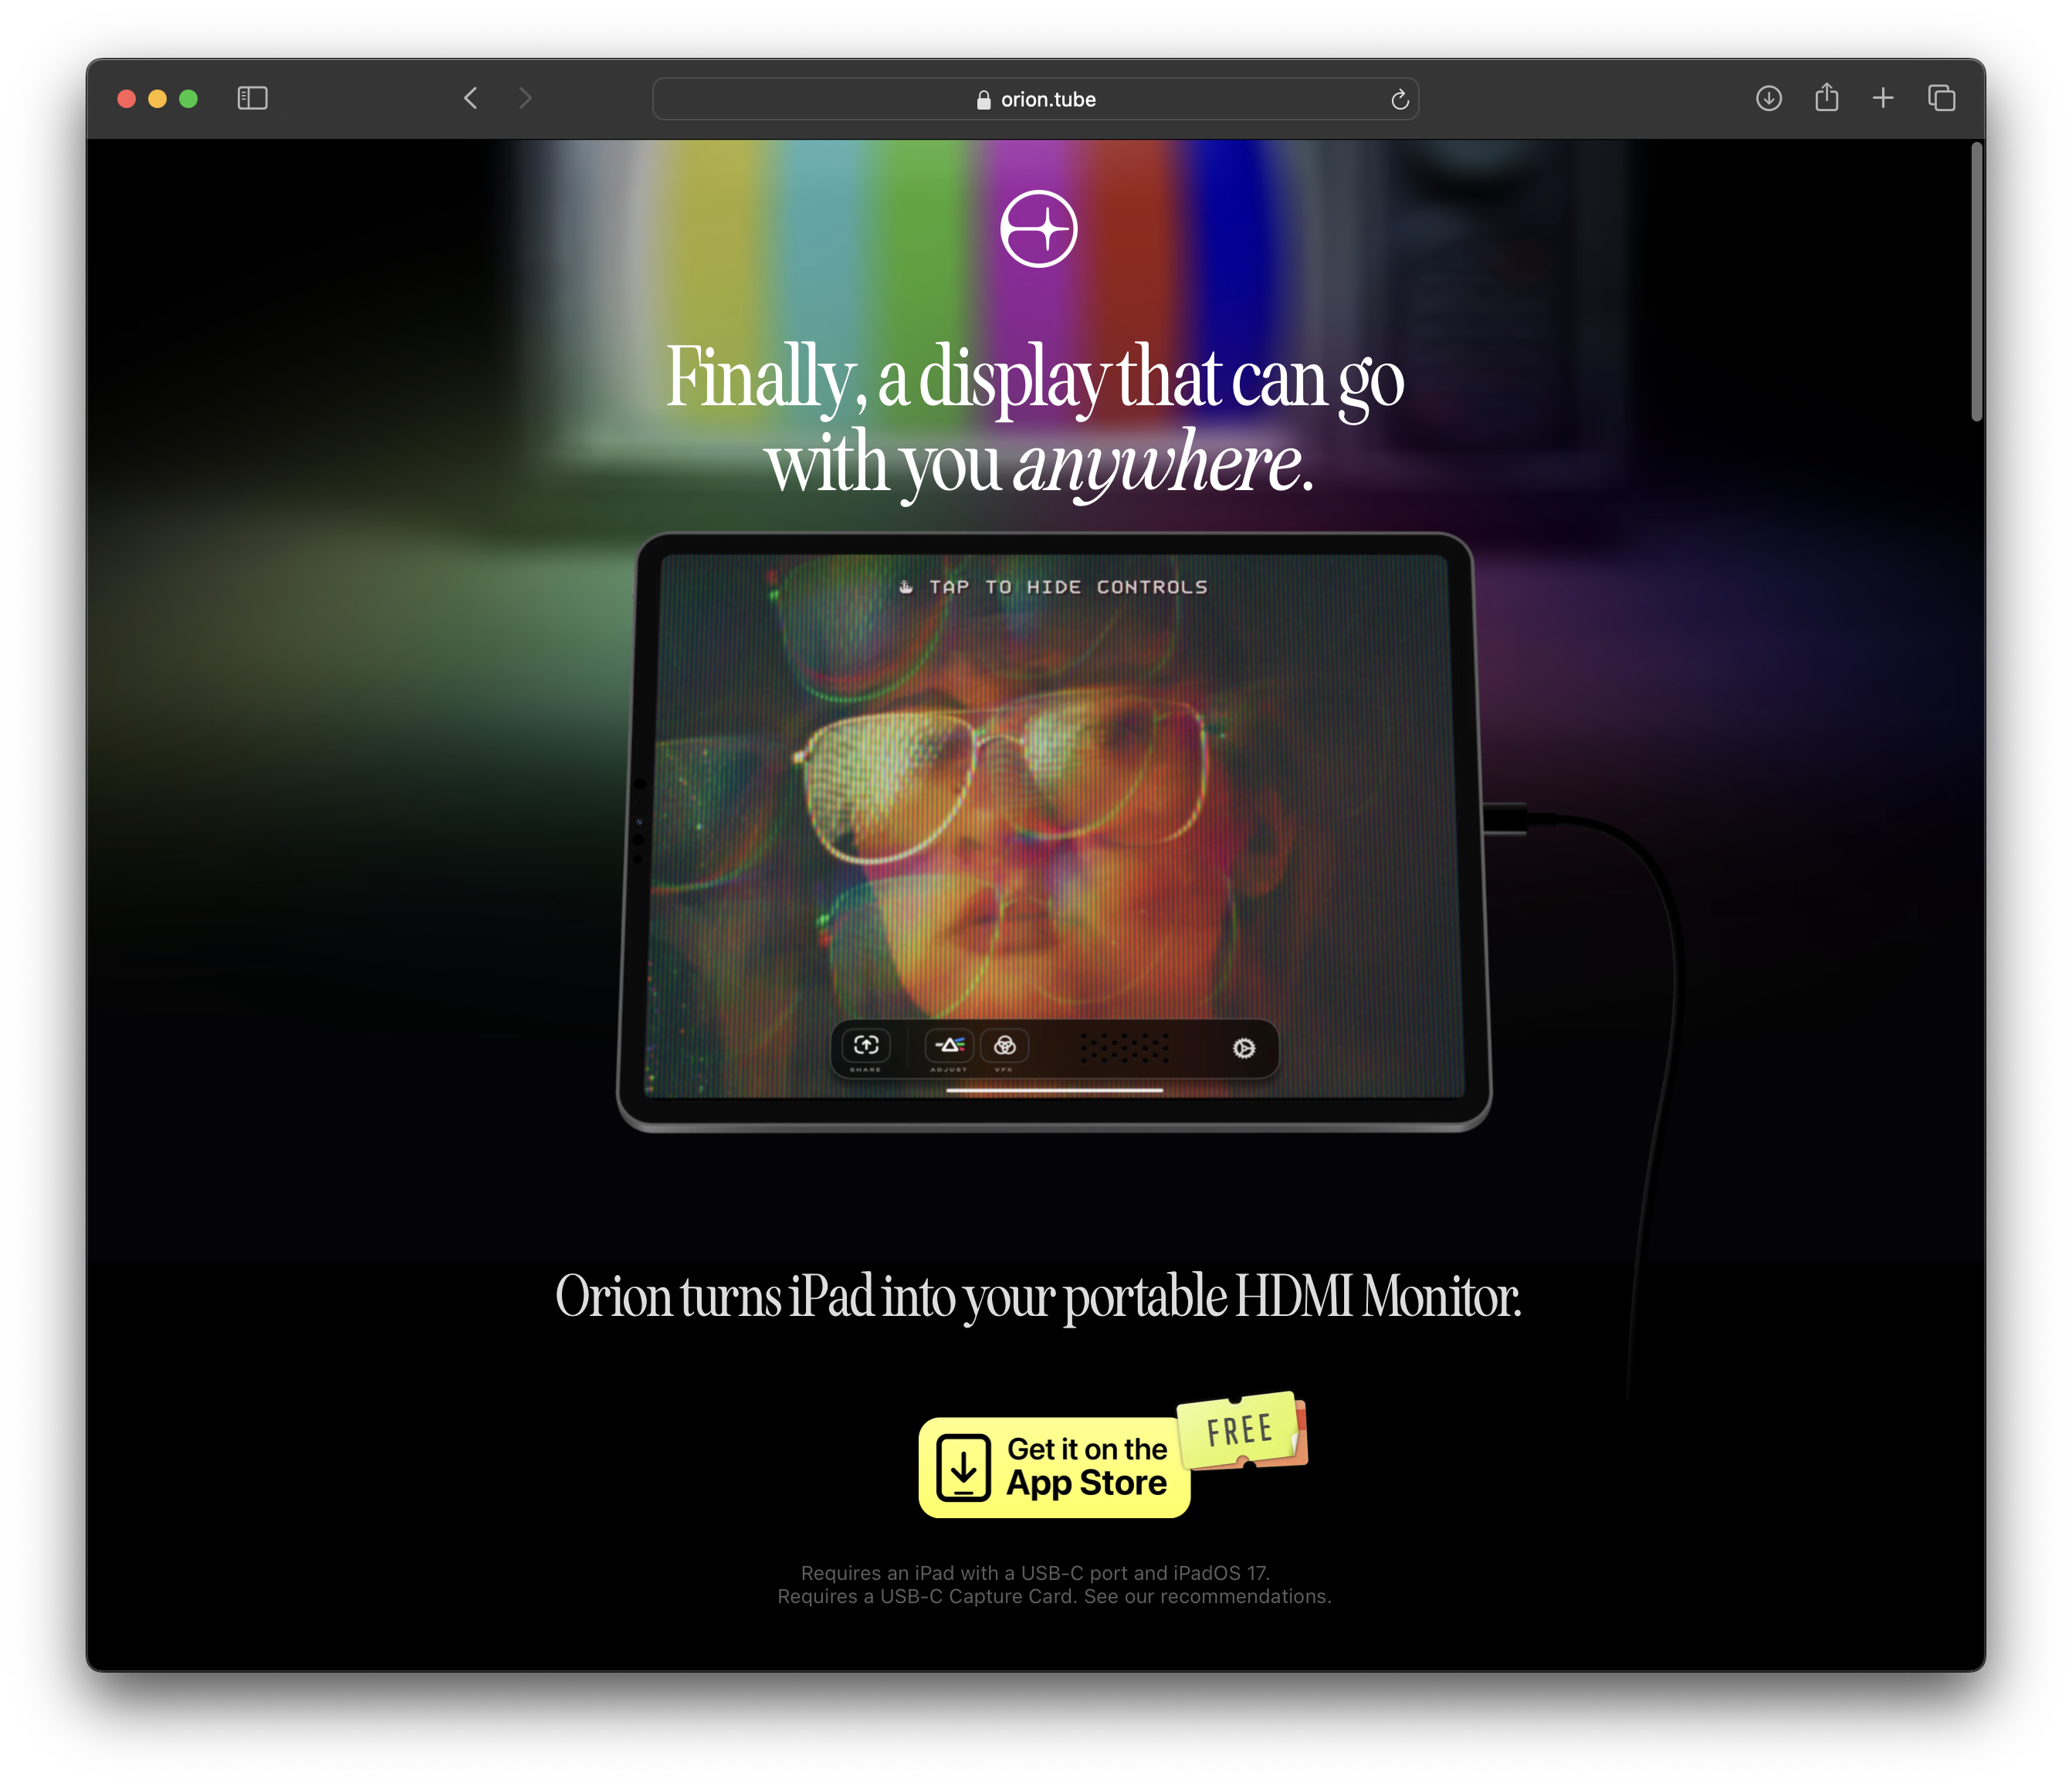2072x1786 pixels.
Task: Toggle the Safari sidebar
Action: click(x=252, y=98)
